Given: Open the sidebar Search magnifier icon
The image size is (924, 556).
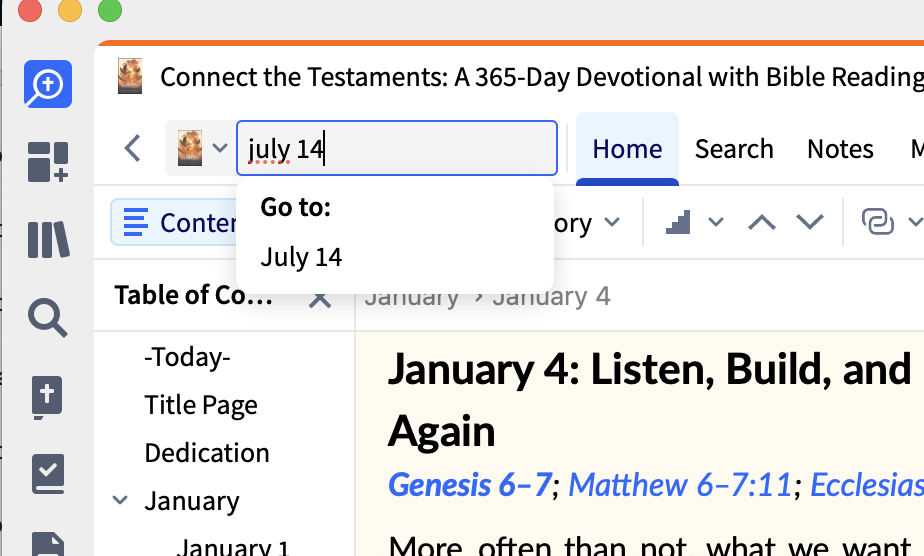Looking at the screenshot, I should pyautogui.click(x=48, y=318).
